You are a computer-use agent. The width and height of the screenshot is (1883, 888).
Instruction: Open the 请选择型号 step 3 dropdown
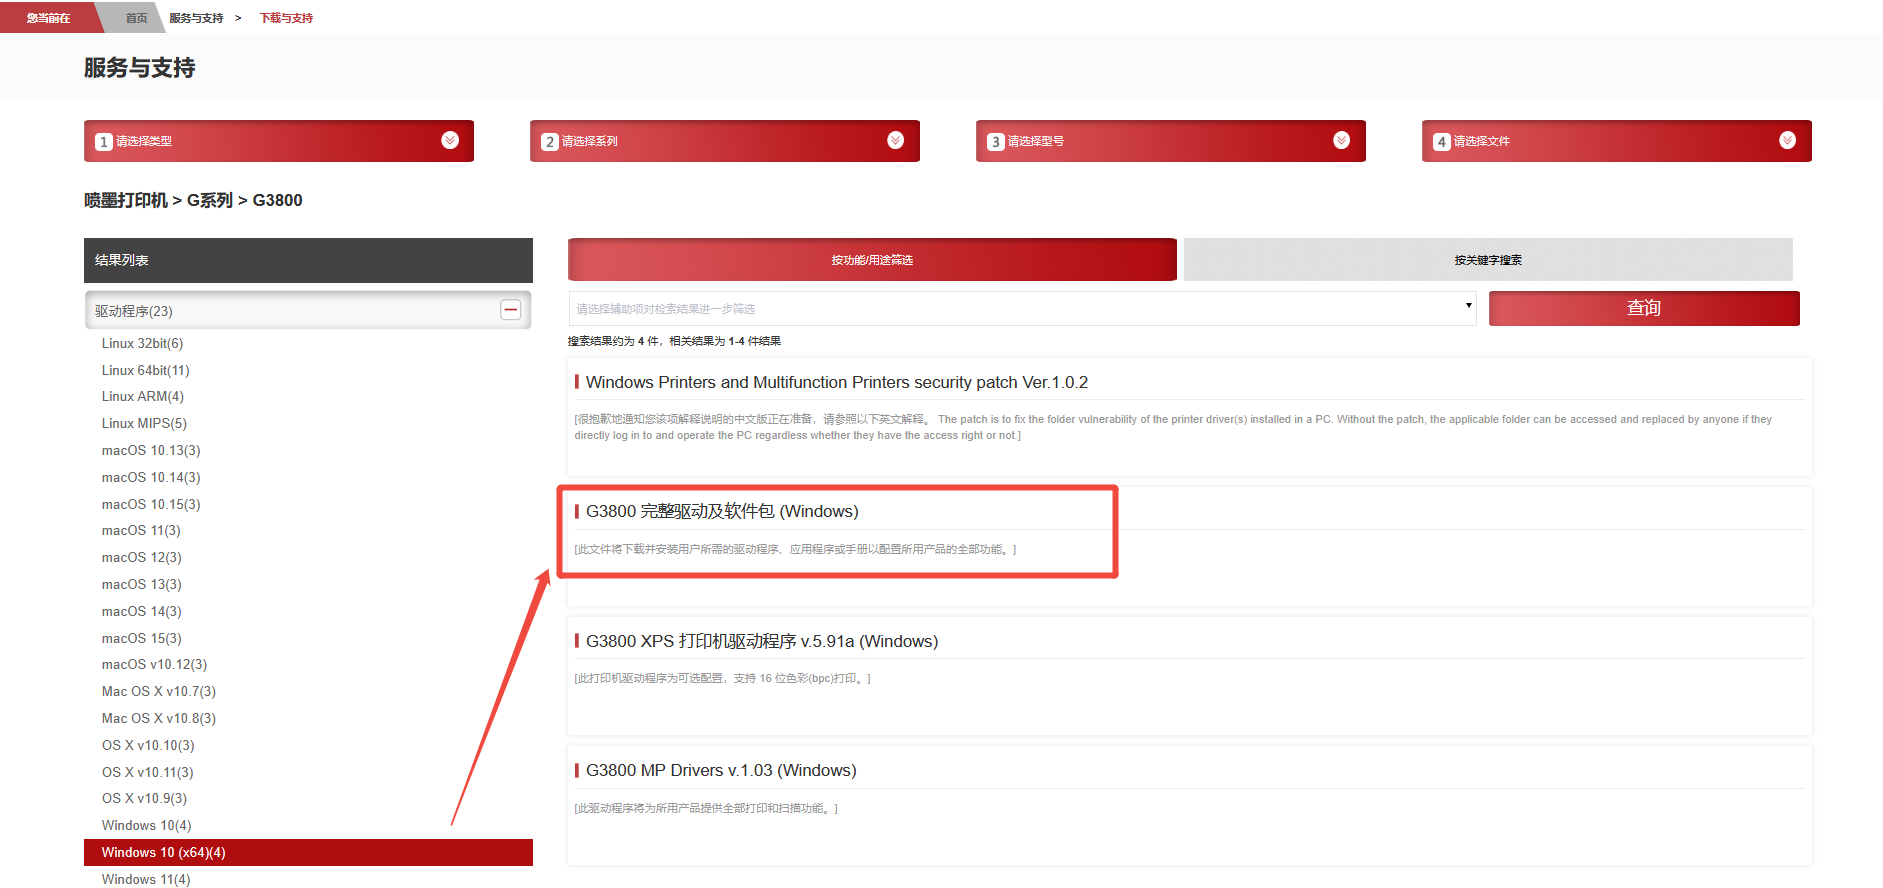(1171, 141)
